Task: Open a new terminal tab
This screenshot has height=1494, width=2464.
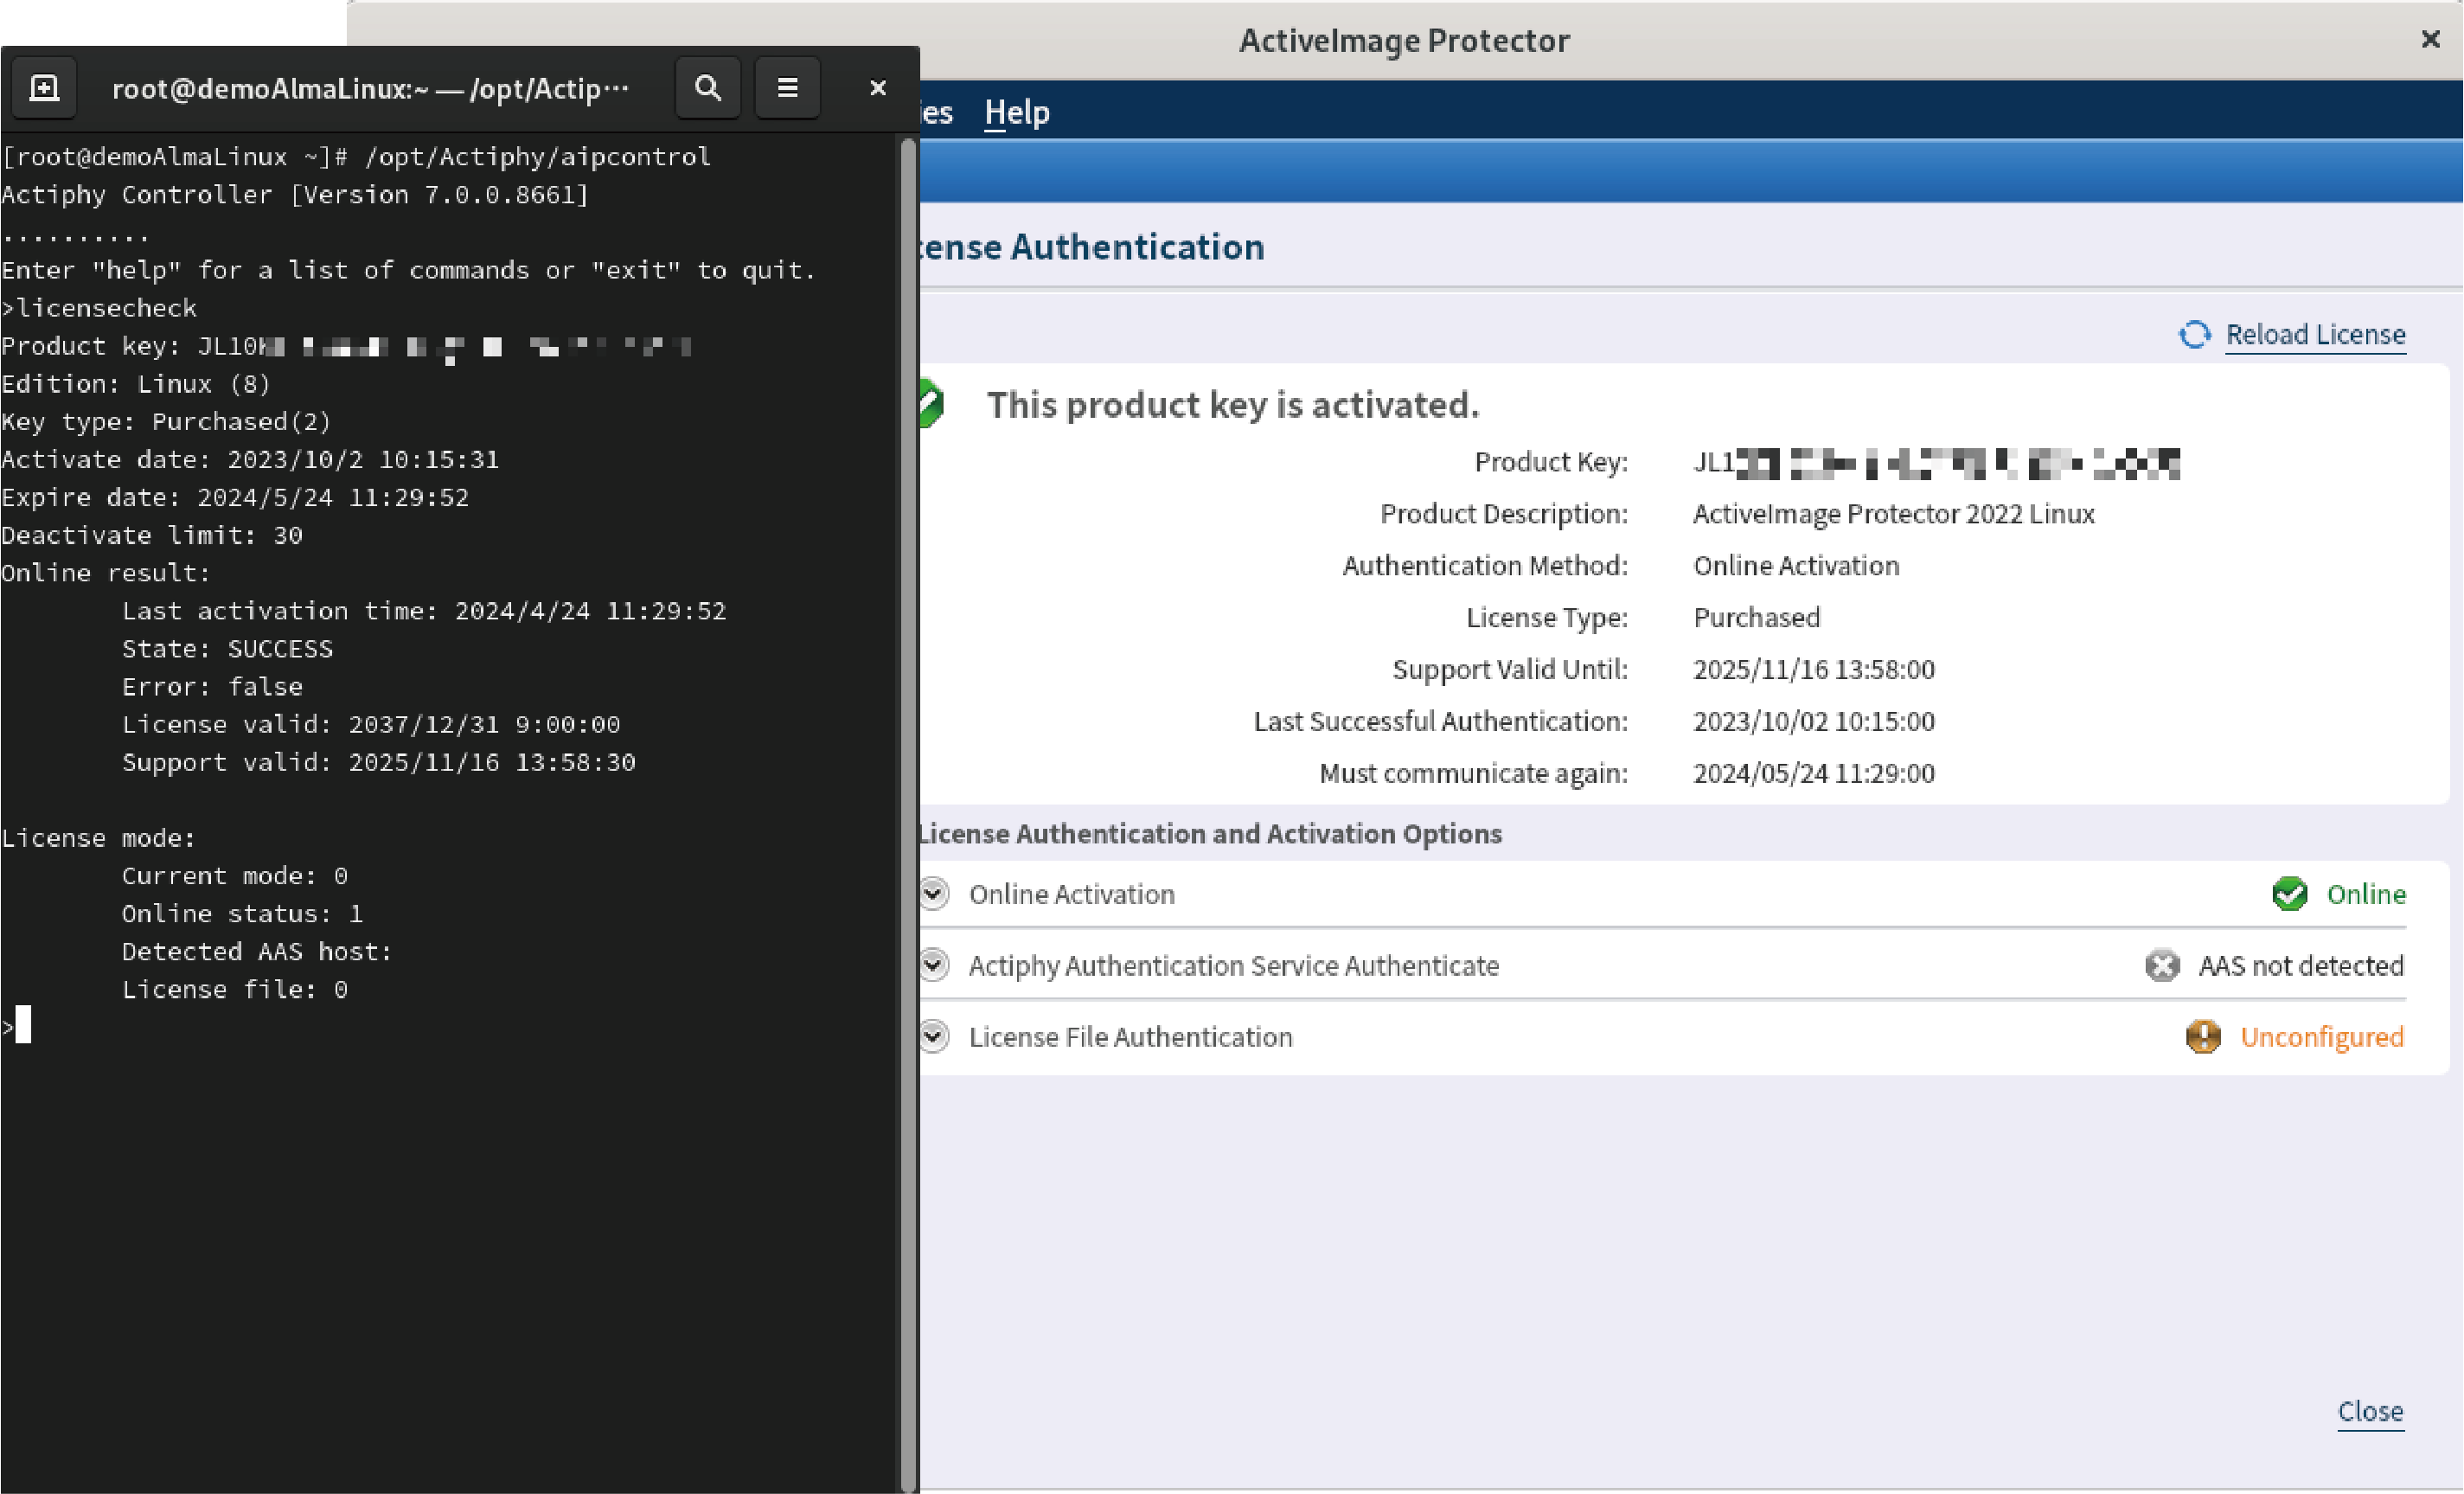Action: tap(44, 87)
